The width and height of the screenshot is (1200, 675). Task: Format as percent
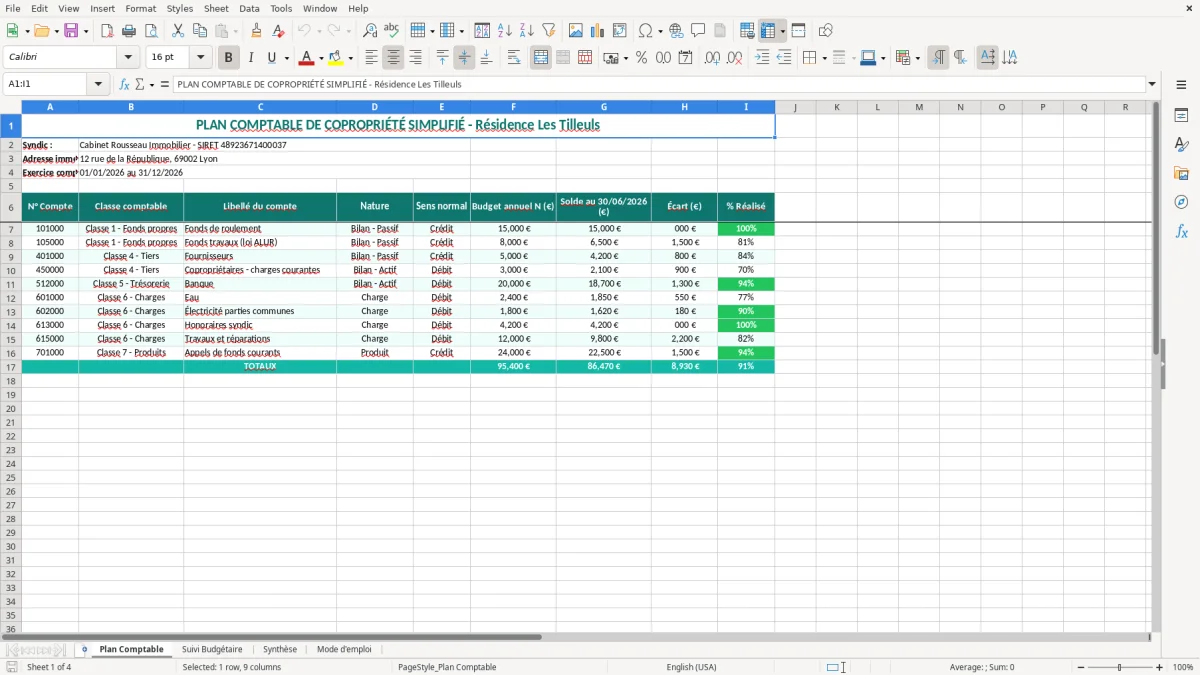coord(641,58)
